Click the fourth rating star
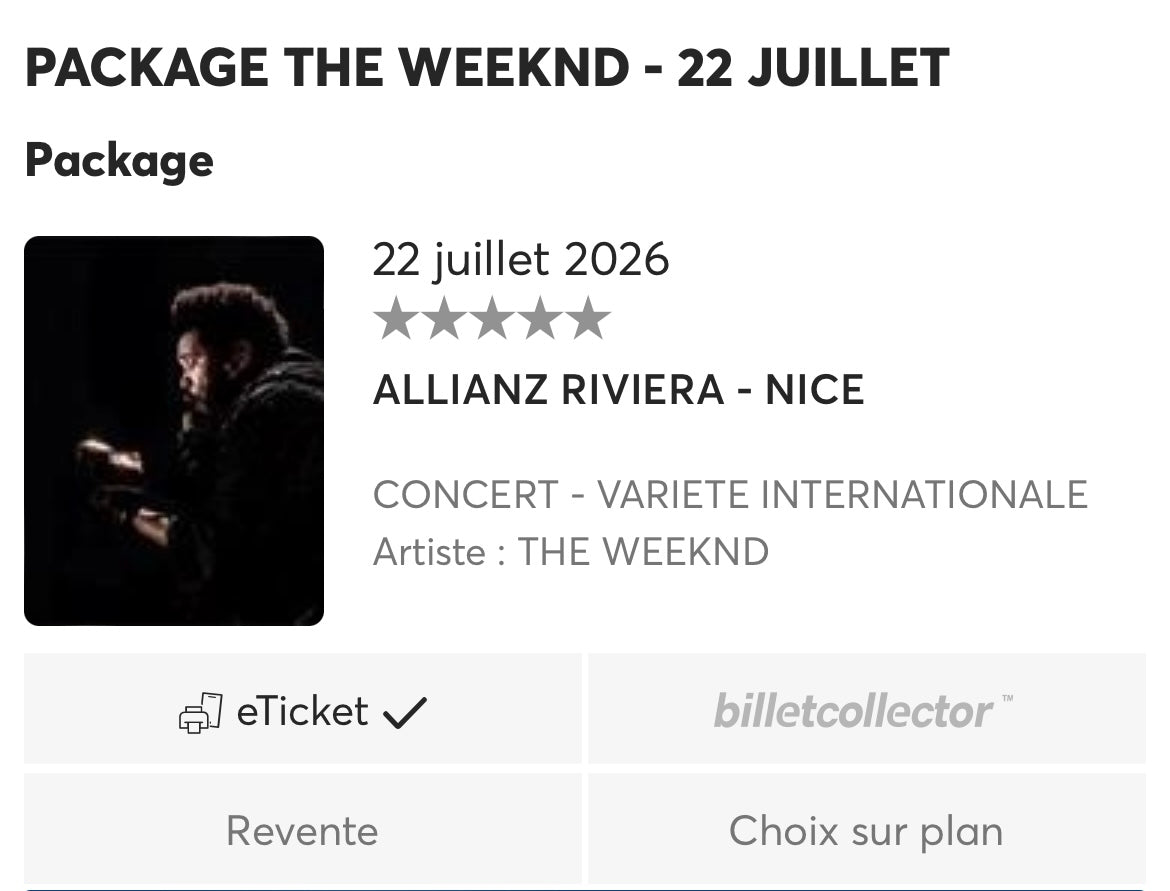 539,318
